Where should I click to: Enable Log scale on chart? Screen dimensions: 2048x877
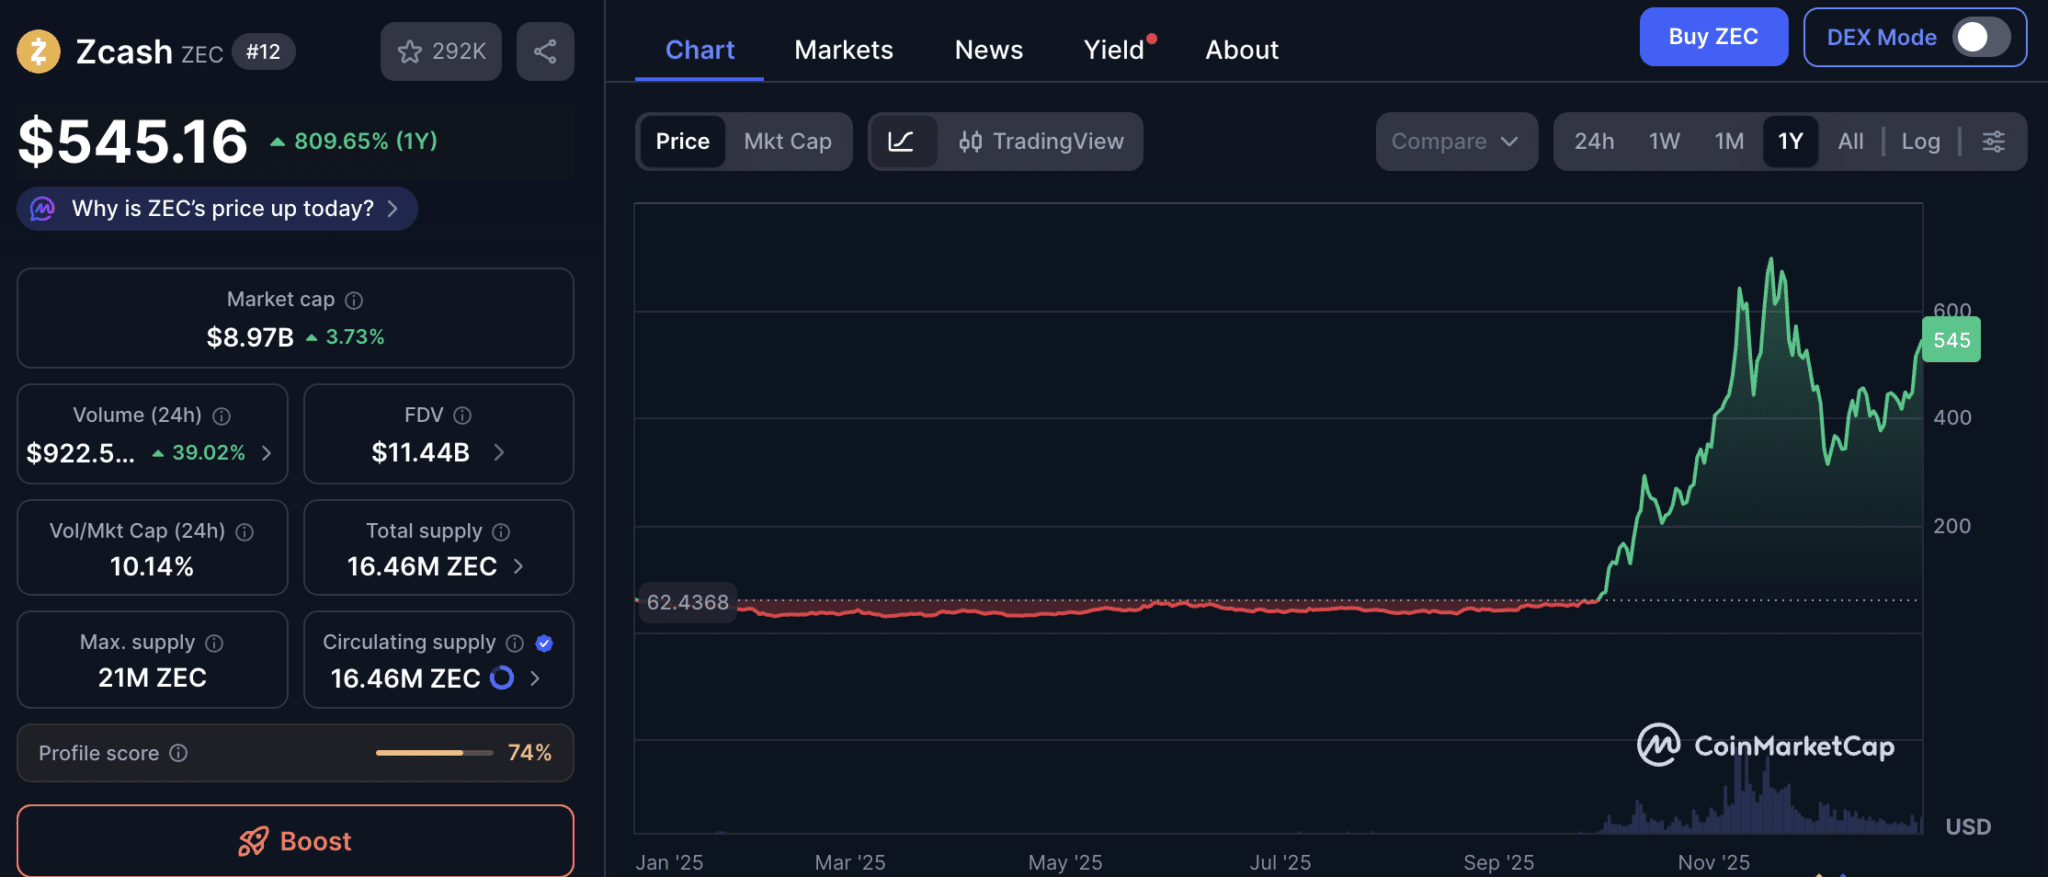coord(1920,142)
